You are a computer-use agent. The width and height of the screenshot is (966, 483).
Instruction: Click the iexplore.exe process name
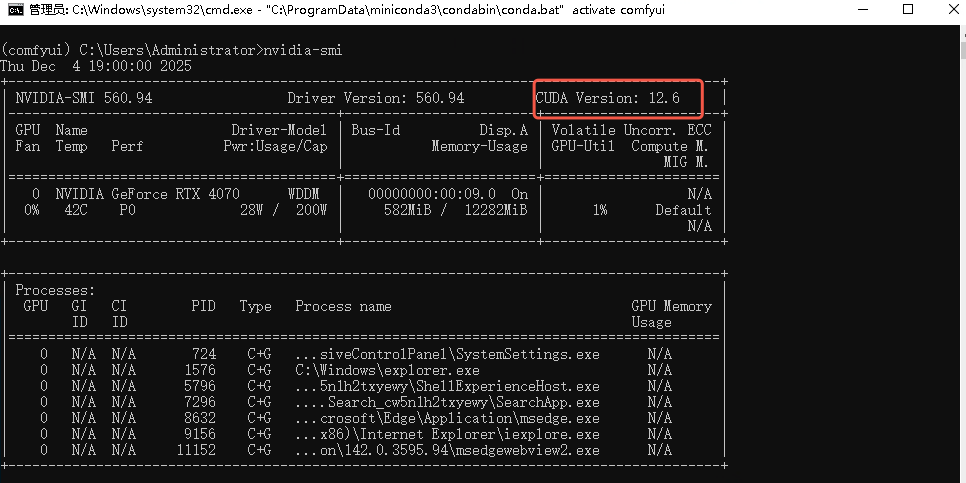(447, 434)
